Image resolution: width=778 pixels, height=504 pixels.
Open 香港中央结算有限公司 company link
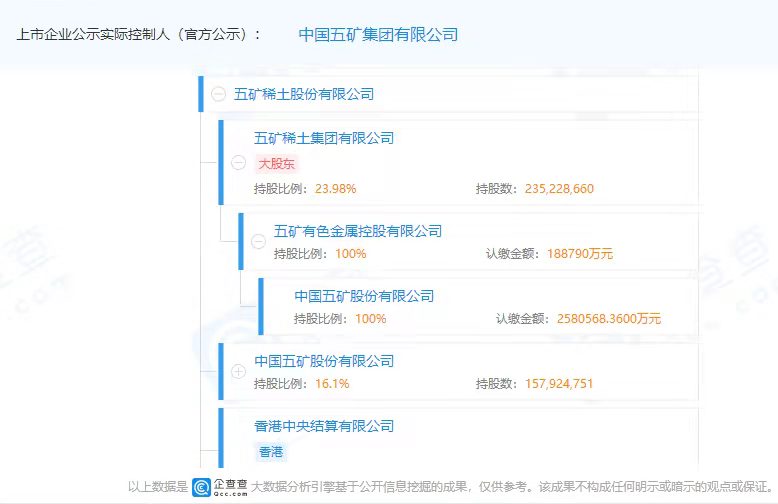pyautogui.click(x=324, y=426)
